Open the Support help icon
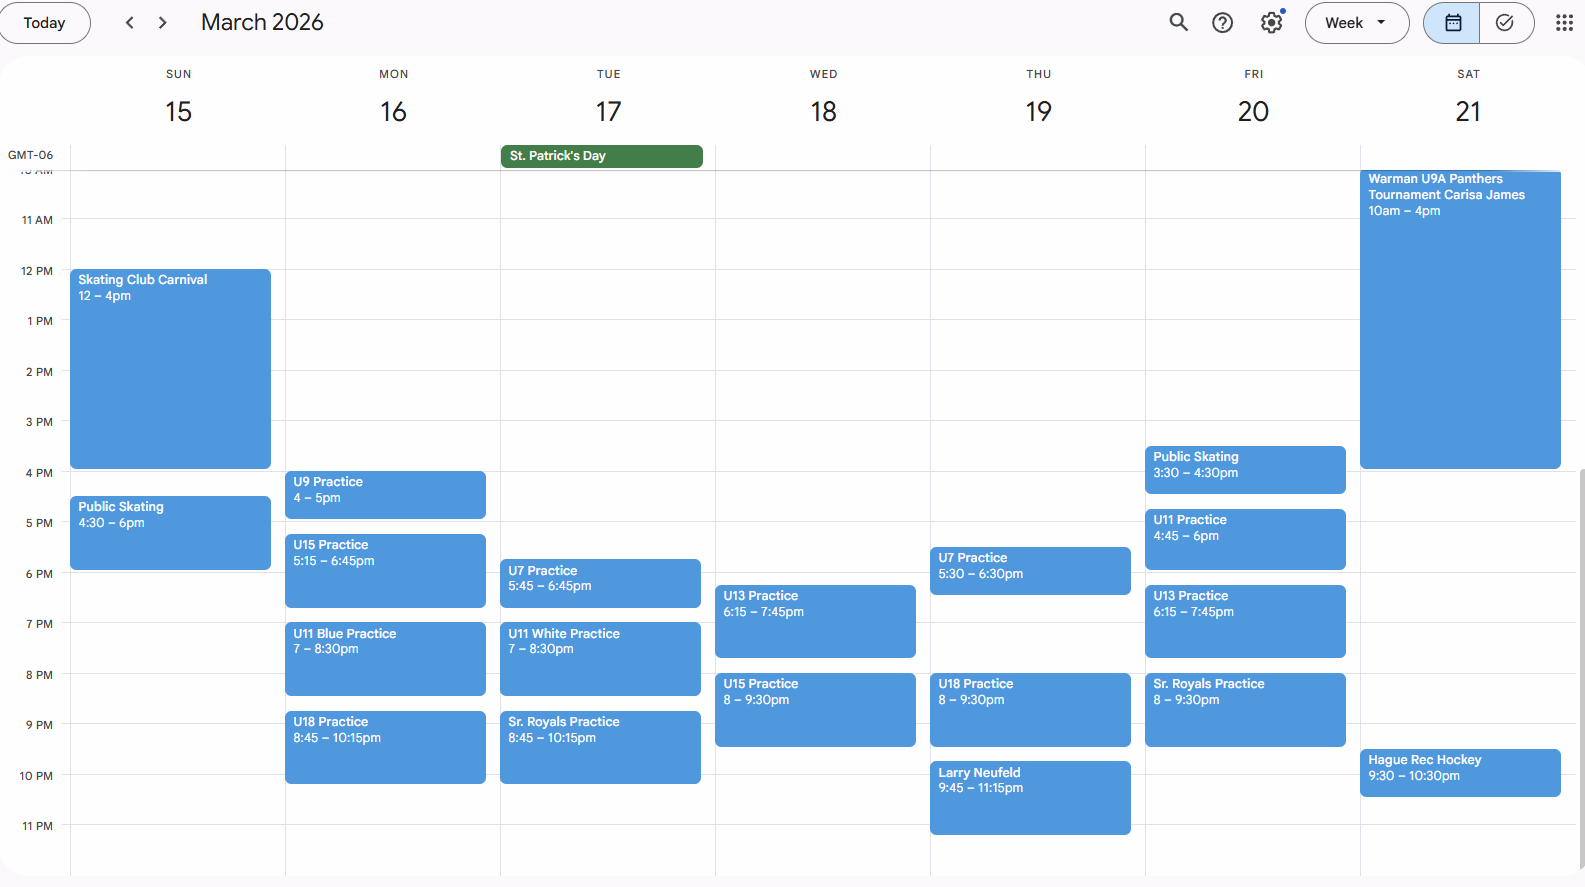 1222,23
